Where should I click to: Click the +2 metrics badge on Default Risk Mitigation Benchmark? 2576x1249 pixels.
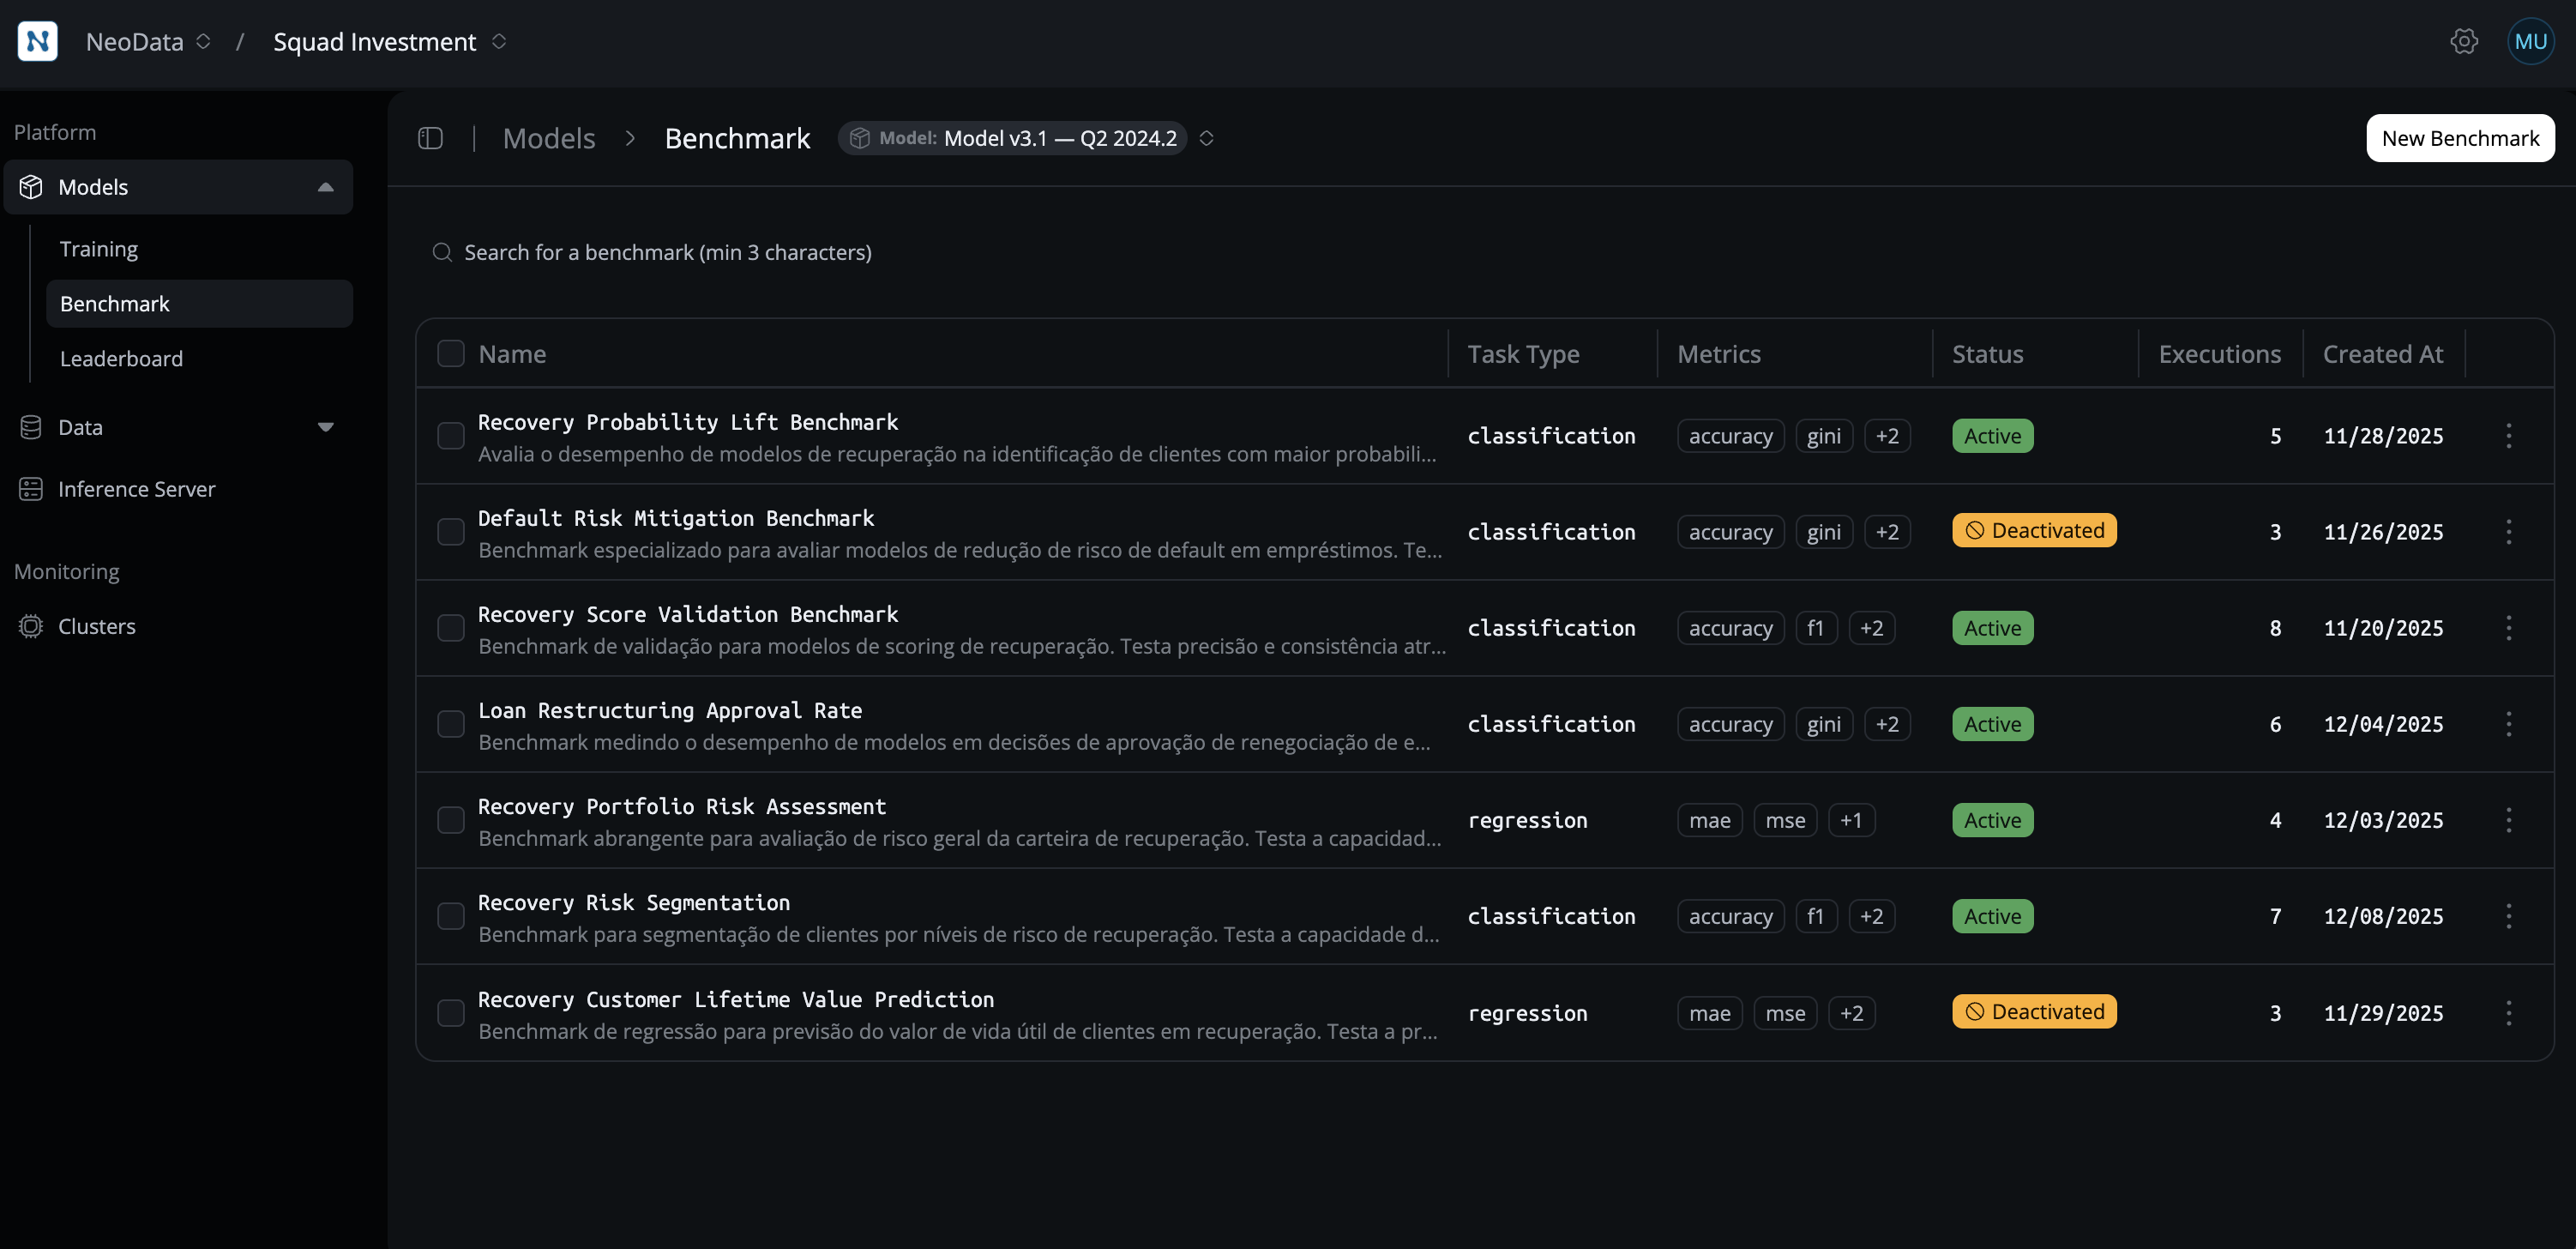pos(1888,531)
